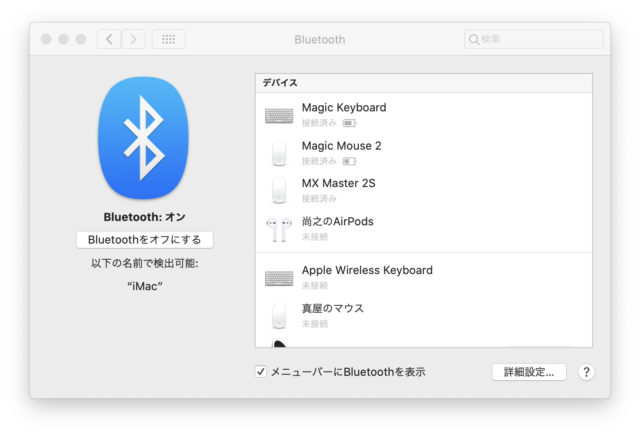Click the back navigation arrow
This screenshot has width=640, height=435.
(x=109, y=39)
